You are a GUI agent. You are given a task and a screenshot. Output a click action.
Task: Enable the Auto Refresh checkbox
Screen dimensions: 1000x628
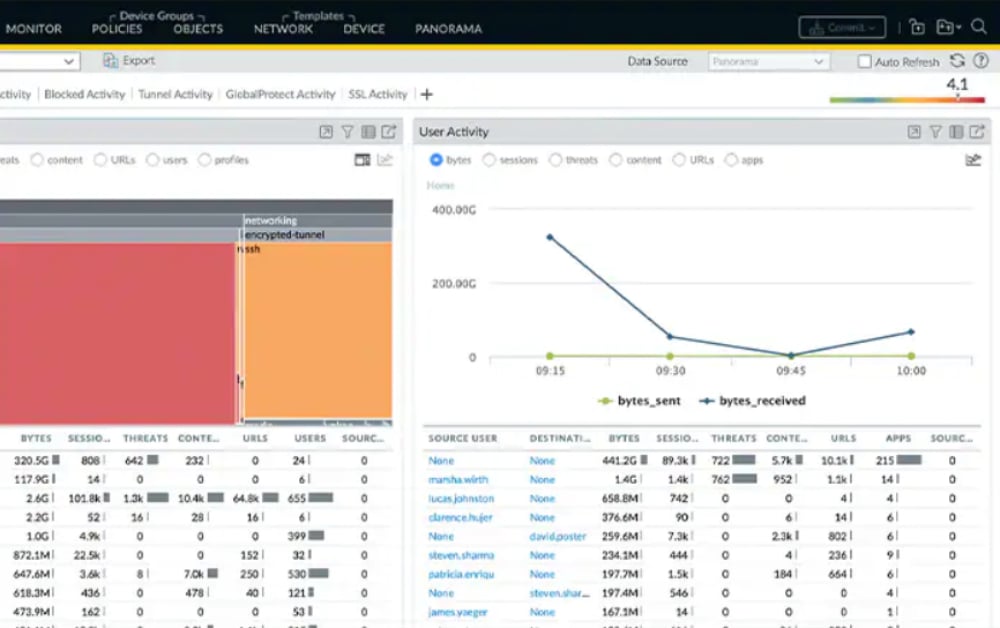click(x=864, y=62)
